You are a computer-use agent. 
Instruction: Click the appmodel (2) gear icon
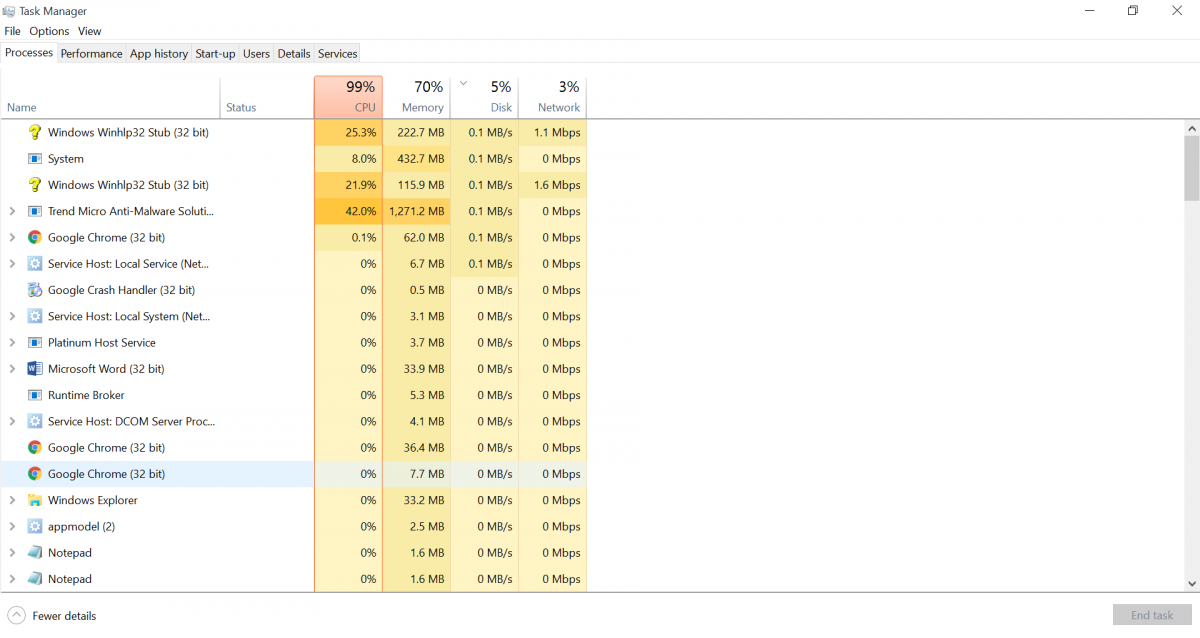pos(35,526)
